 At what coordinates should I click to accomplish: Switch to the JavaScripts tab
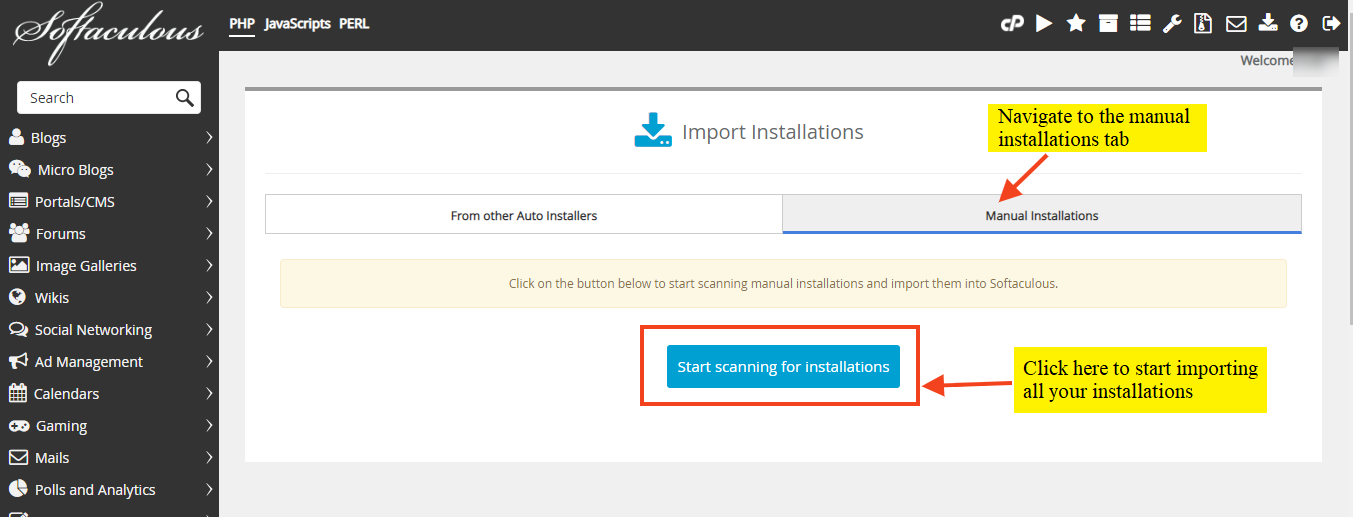tap(297, 23)
